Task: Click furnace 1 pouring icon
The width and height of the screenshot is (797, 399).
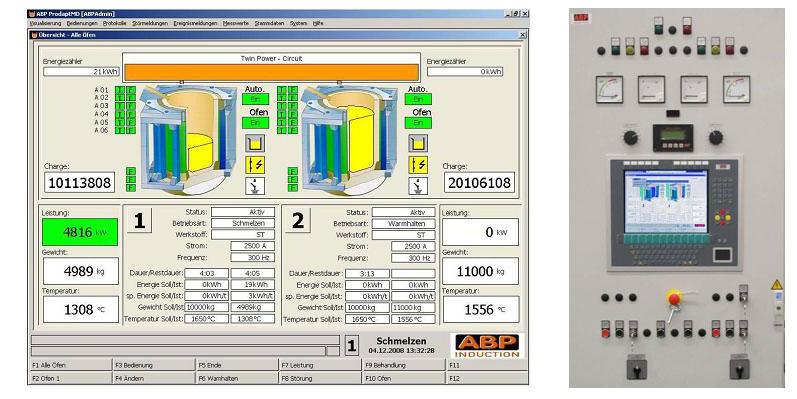Action: pyautogui.click(x=255, y=186)
